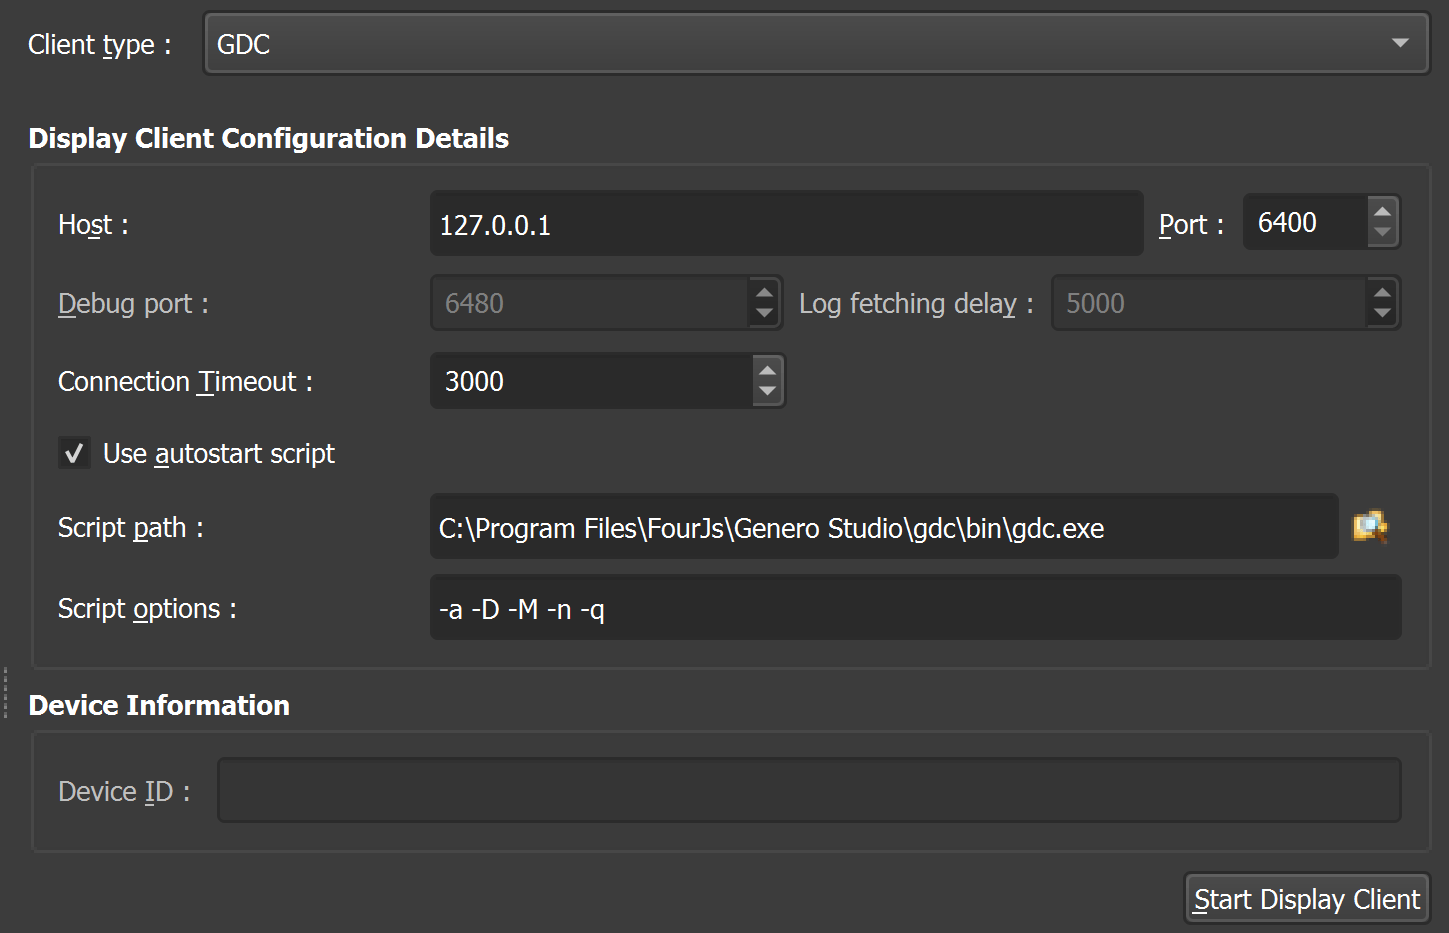This screenshot has width=1449, height=933.
Task: Focus the Host field showing 127.0.0.1
Action: tap(785, 224)
